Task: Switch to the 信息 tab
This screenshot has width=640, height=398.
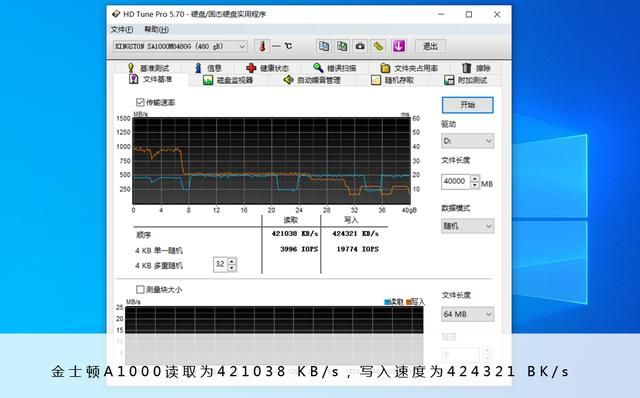Action: (209, 68)
